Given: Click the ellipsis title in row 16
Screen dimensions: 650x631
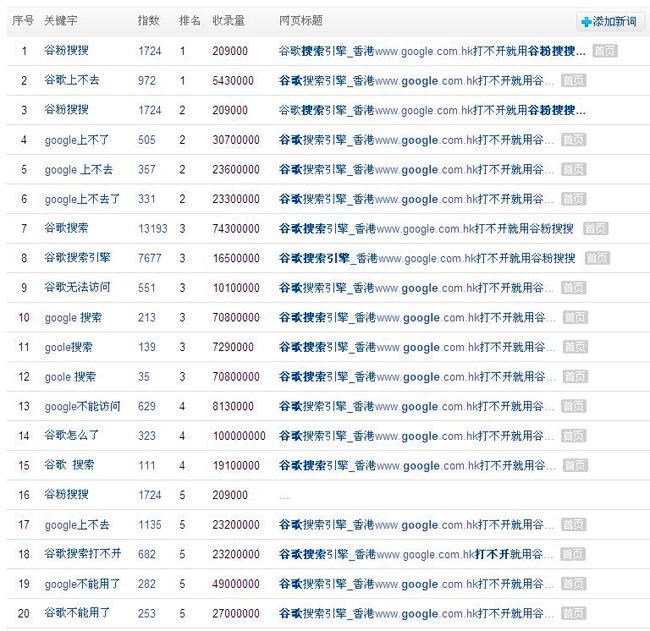Looking at the screenshot, I should point(284,498).
